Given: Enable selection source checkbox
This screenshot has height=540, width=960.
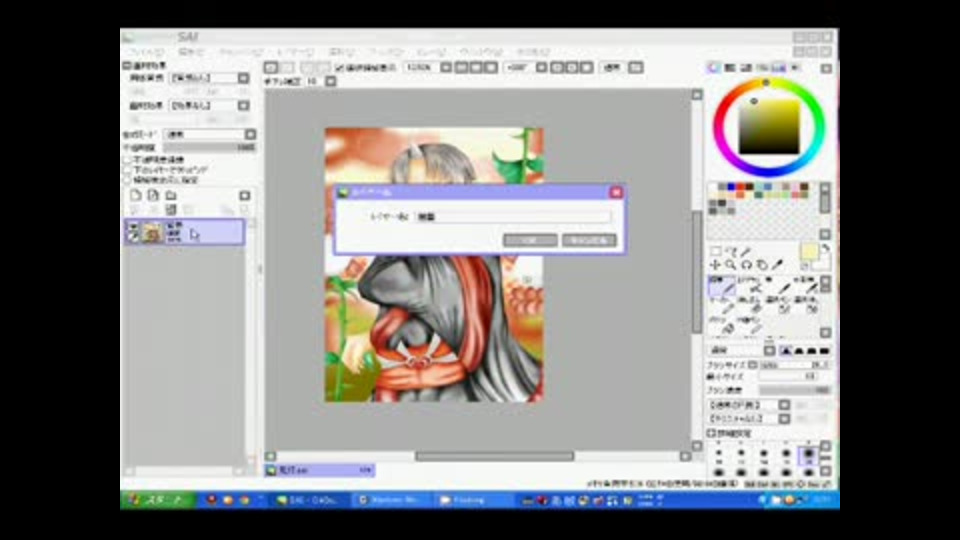Looking at the screenshot, I should [127, 180].
